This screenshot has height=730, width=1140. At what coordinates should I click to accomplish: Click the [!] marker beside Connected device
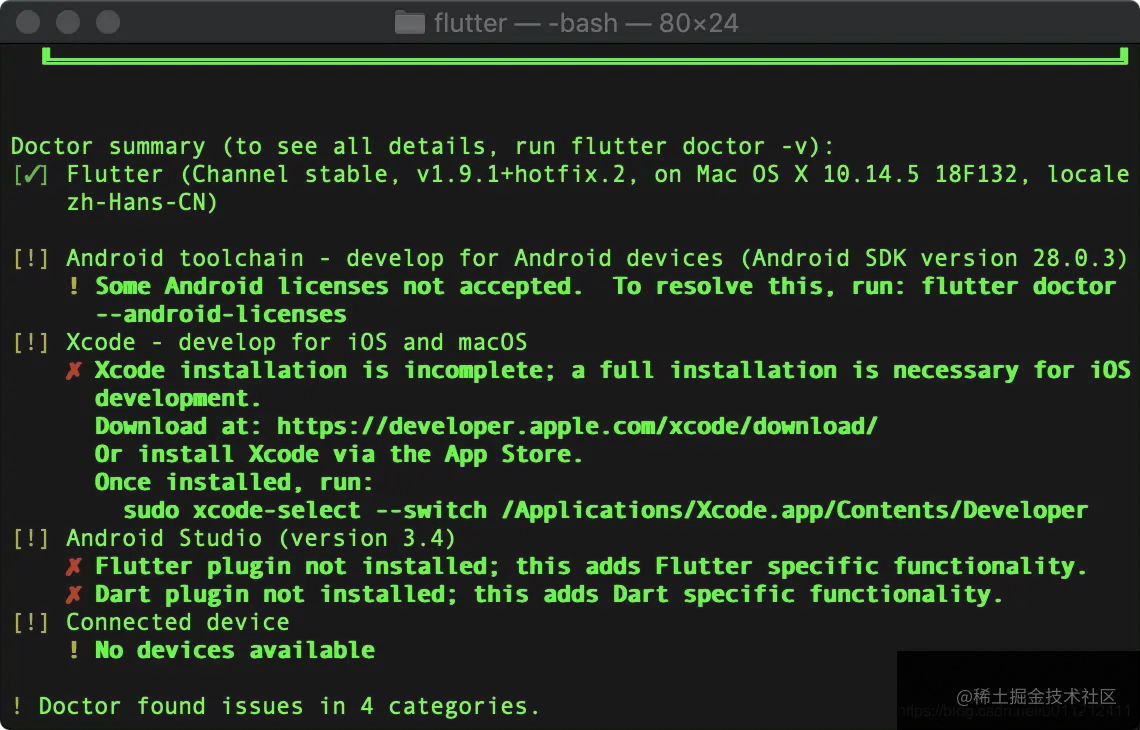[x=31, y=622]
